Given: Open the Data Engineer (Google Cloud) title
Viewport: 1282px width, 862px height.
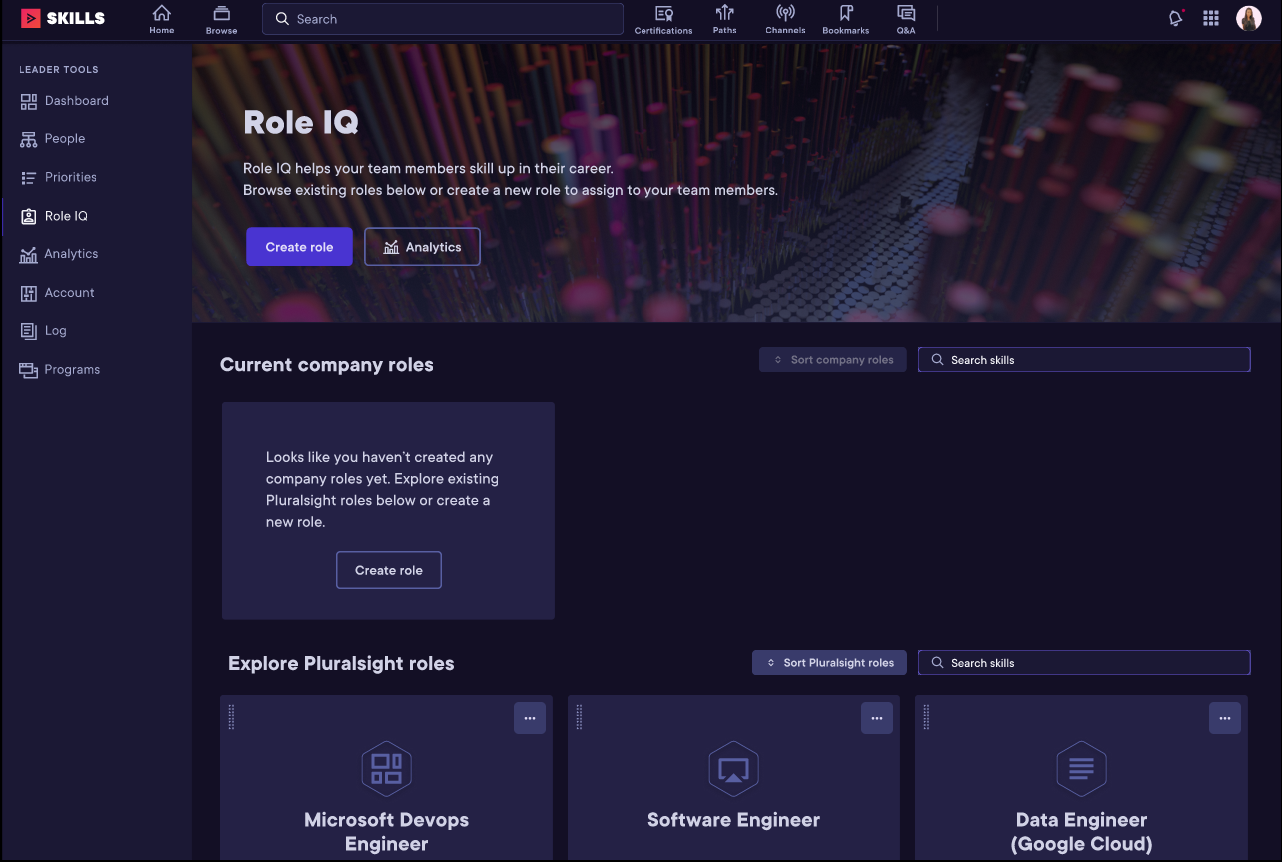Looking at the screenshot, I should 1081,832.
